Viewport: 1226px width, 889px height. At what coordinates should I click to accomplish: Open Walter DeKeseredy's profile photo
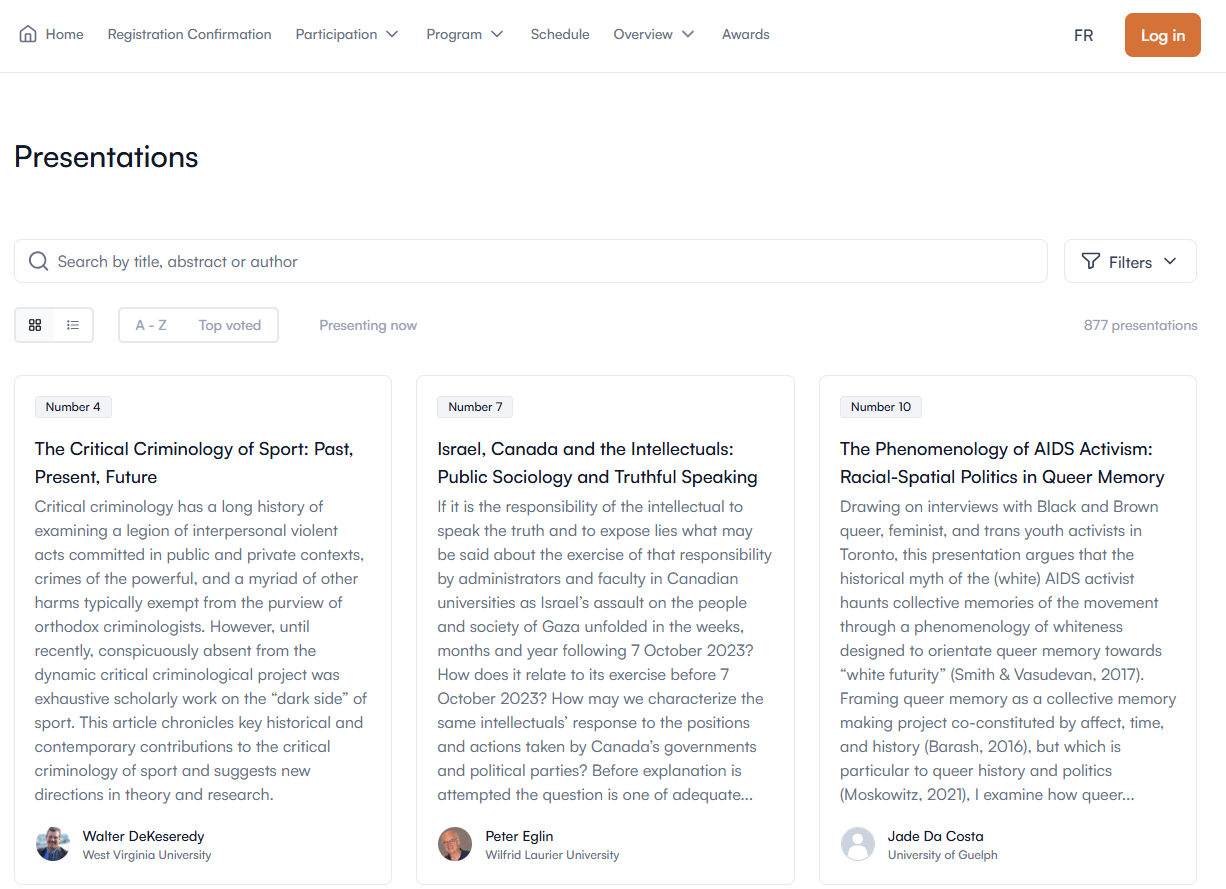53,844
